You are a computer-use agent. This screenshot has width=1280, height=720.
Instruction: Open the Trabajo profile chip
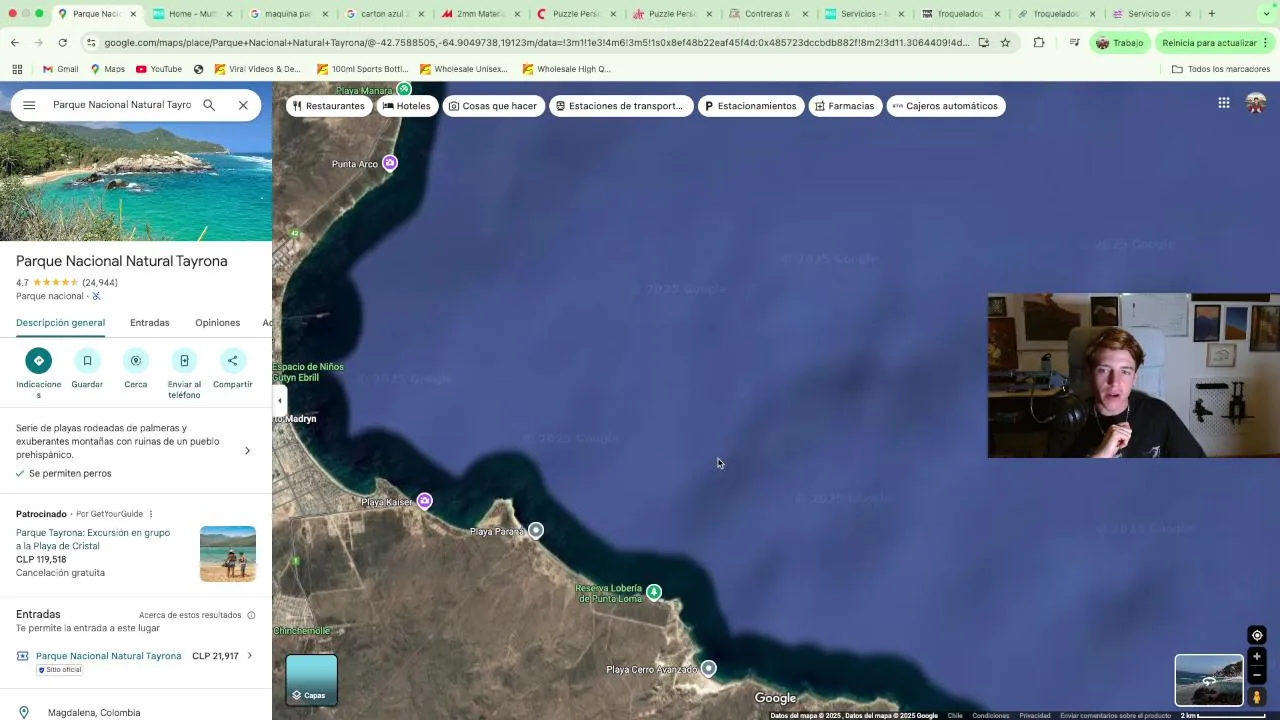(x=1120, y=43)
